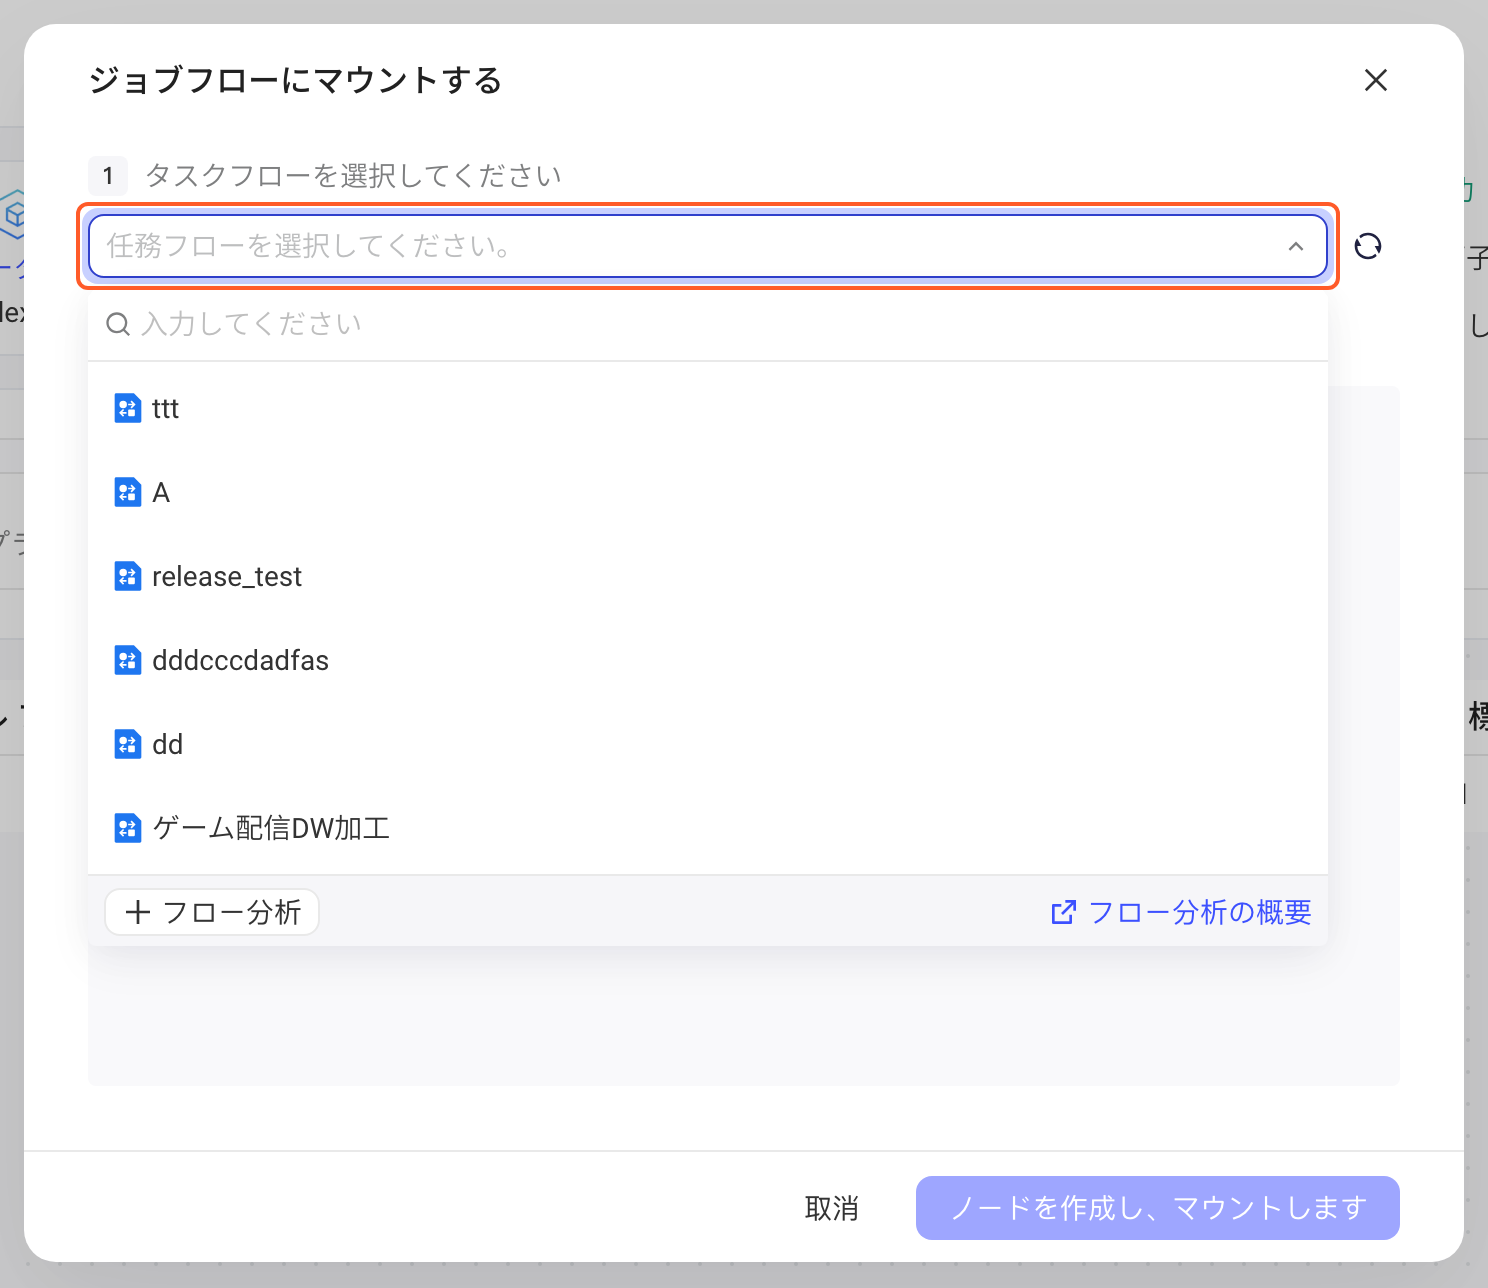The height and width of the screenshot is (1288, 1488).
Task: Click the ジョブフローにマウントする dialog title
Action: click(x=296, y=80)
